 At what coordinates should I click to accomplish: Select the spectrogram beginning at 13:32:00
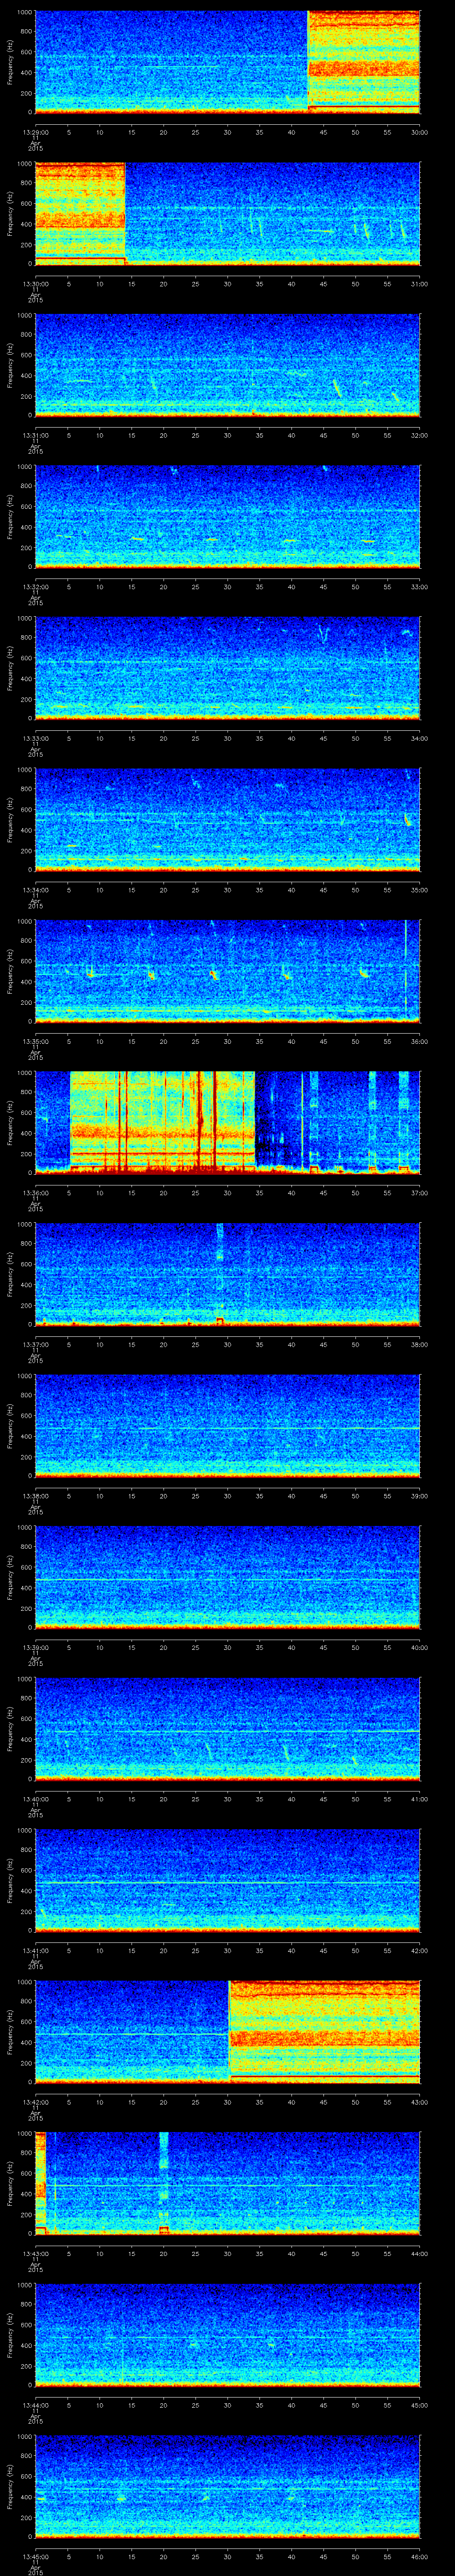(x=227, y=517)
